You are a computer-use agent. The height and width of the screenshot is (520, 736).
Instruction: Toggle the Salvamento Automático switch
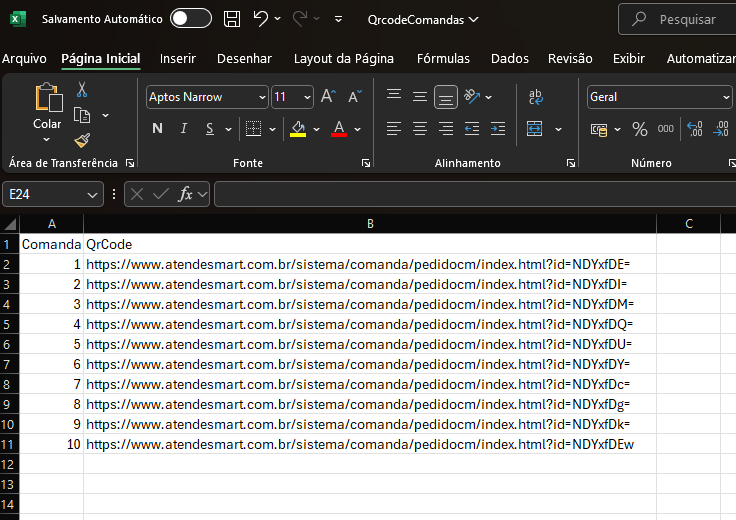point(191,19)
